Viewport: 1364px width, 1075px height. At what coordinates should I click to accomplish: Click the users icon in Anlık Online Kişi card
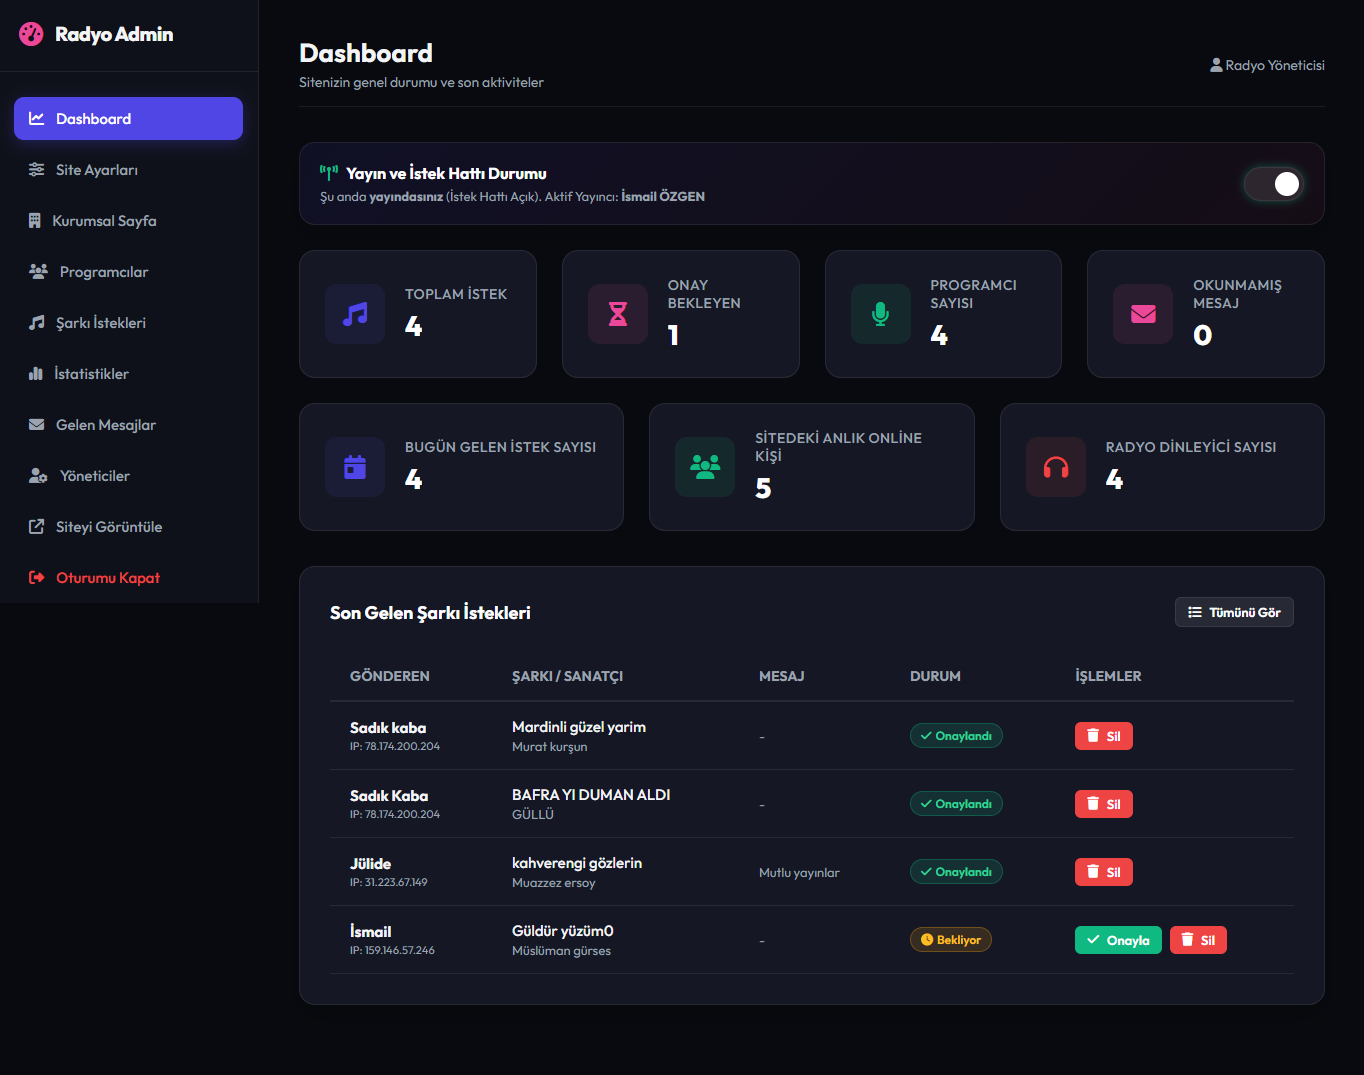(x=705, y=467)
